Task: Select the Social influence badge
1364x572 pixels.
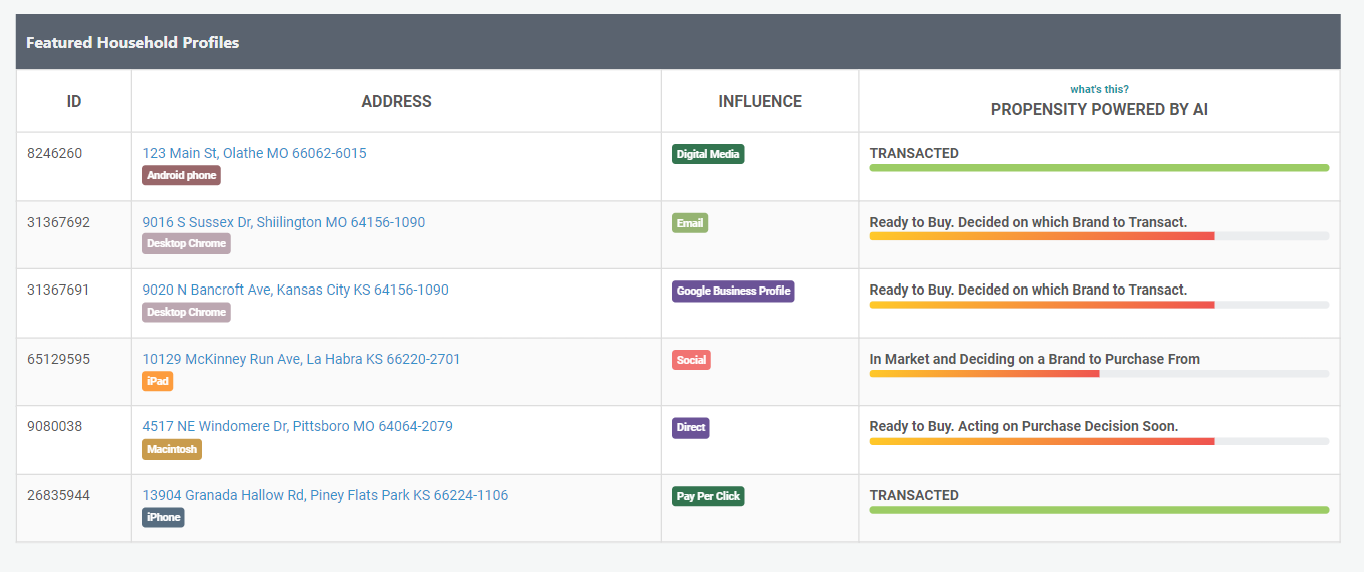Action: click(691, 360)
